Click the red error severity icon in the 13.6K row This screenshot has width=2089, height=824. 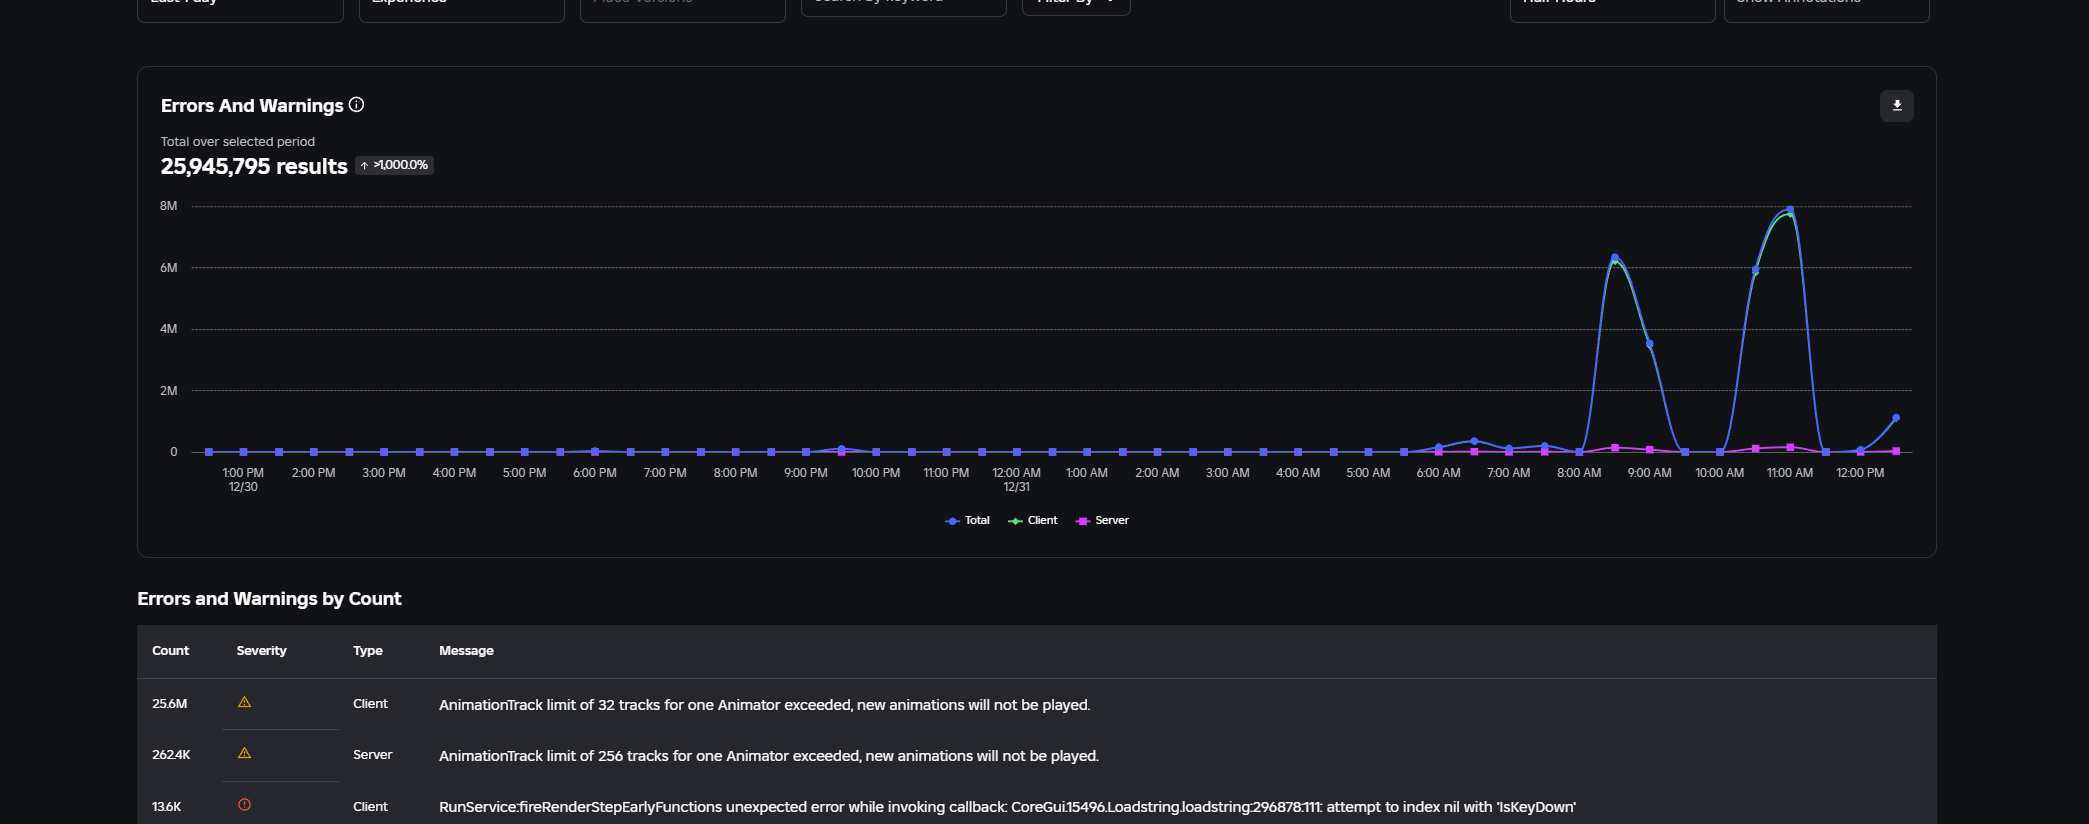point(244,805)
